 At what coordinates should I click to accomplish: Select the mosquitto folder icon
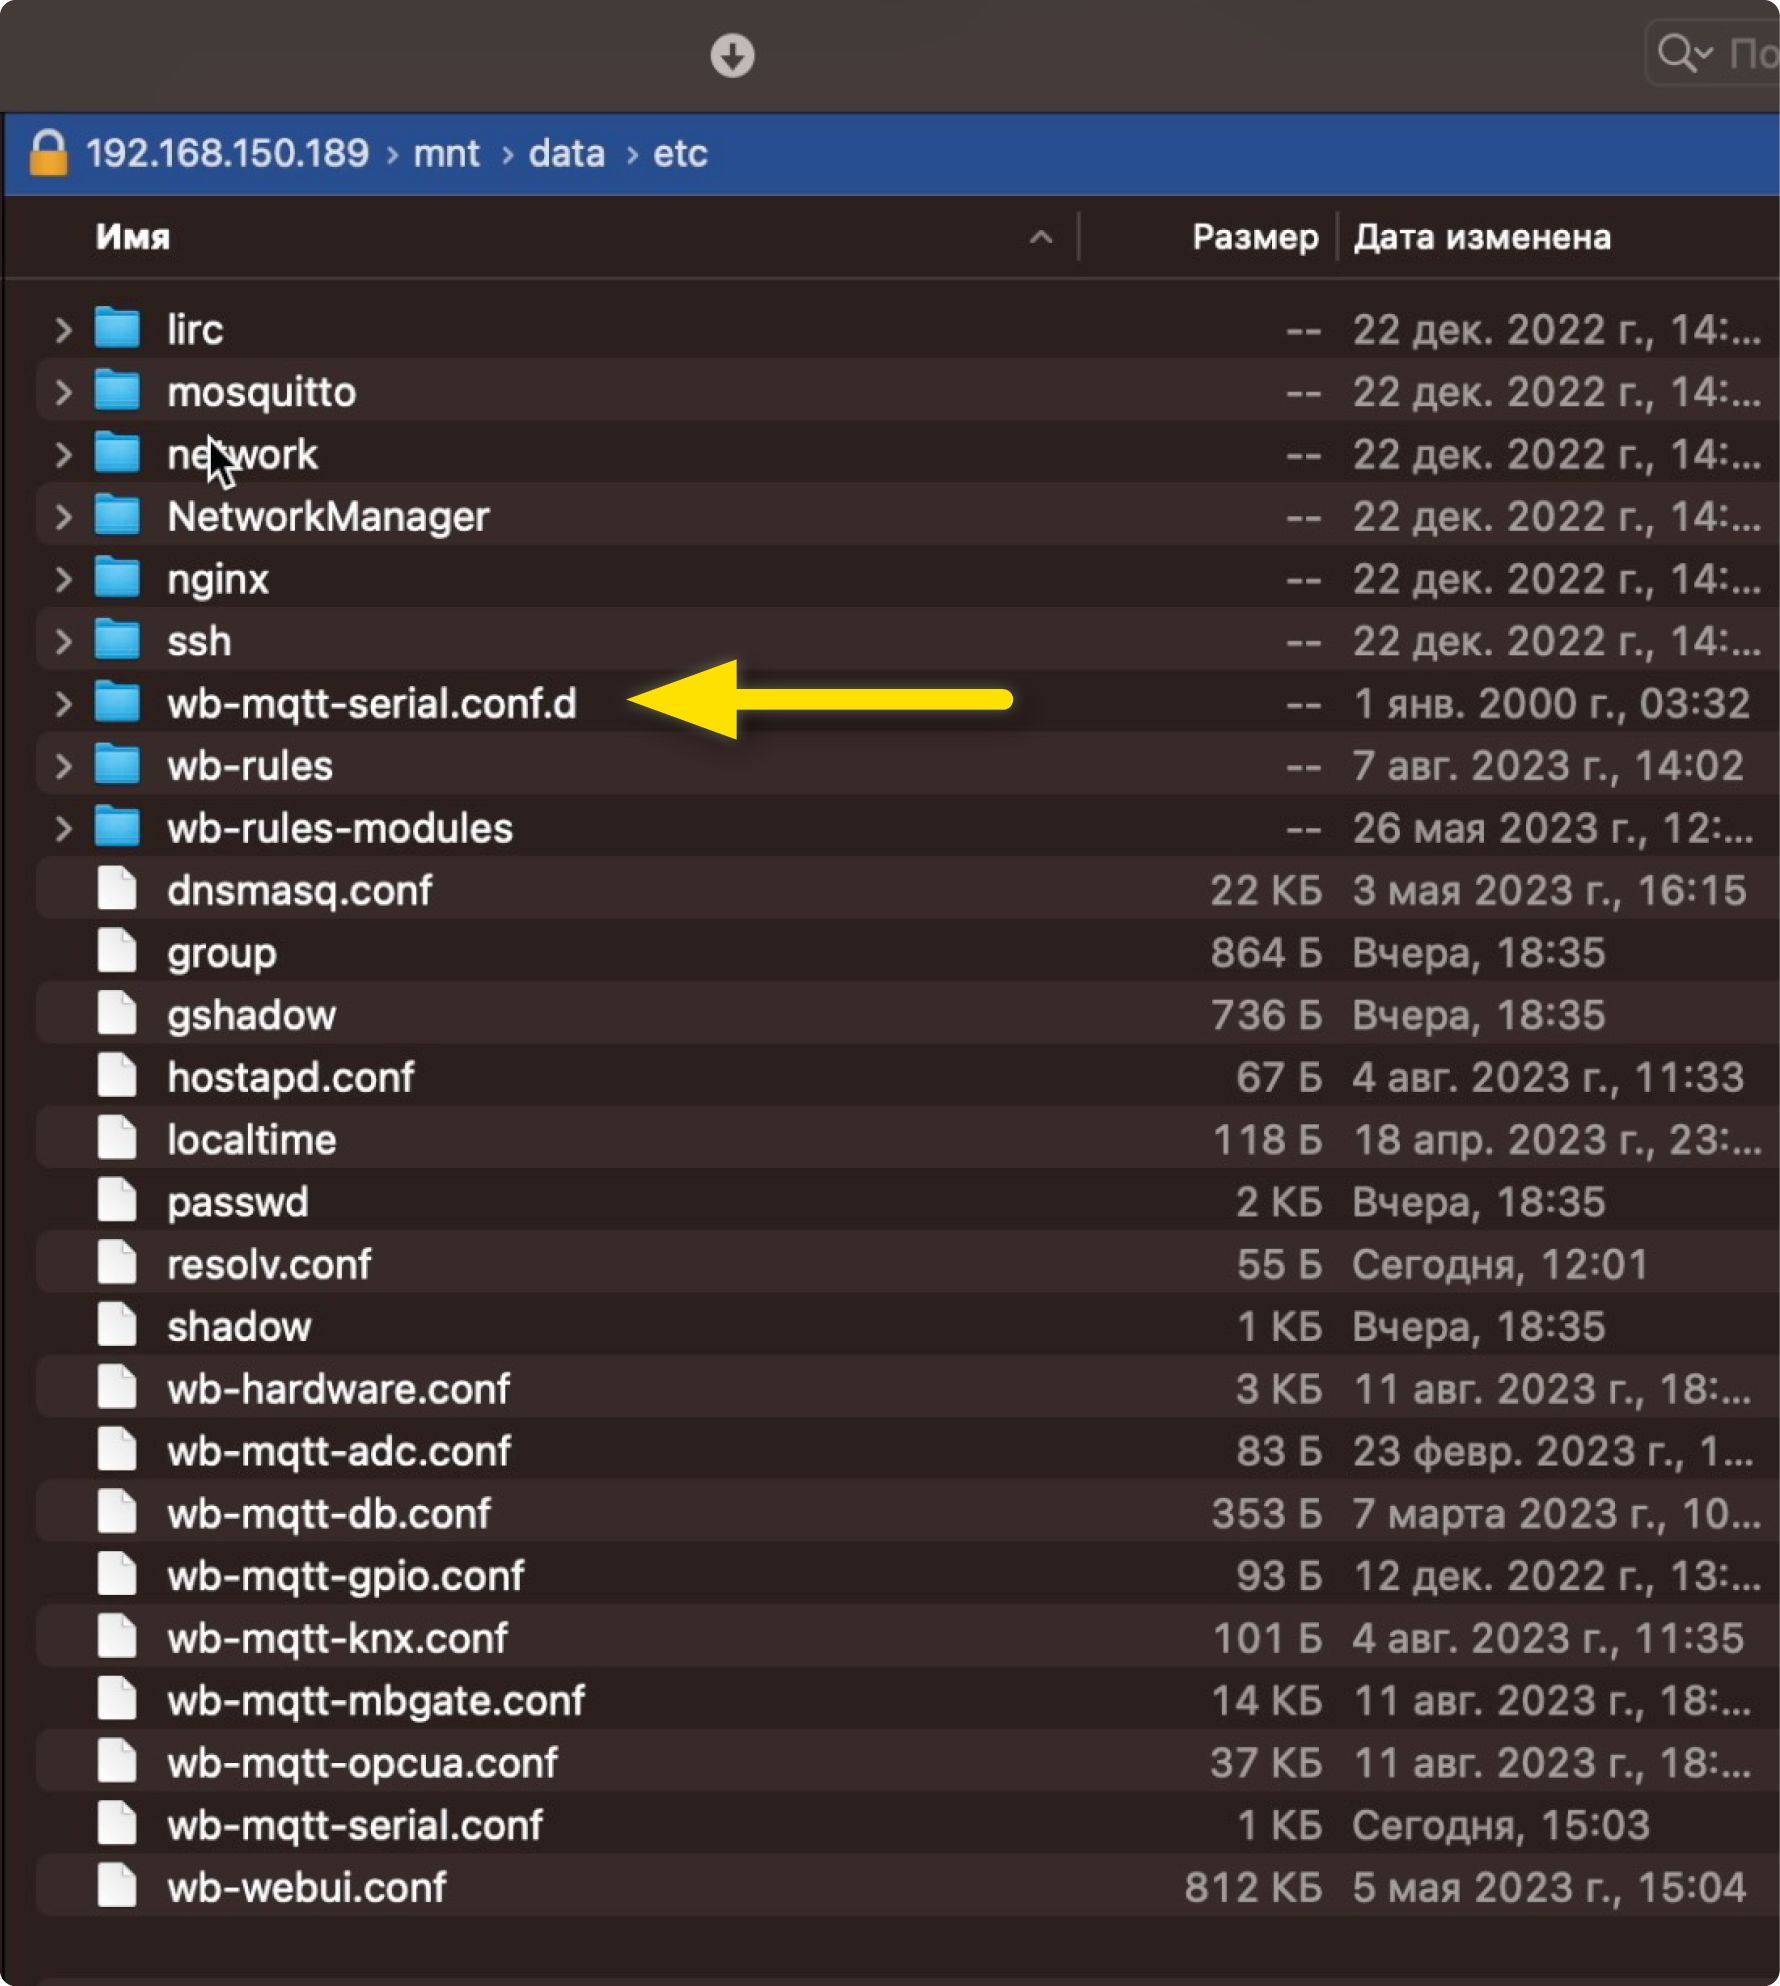[x=117, y=390]
